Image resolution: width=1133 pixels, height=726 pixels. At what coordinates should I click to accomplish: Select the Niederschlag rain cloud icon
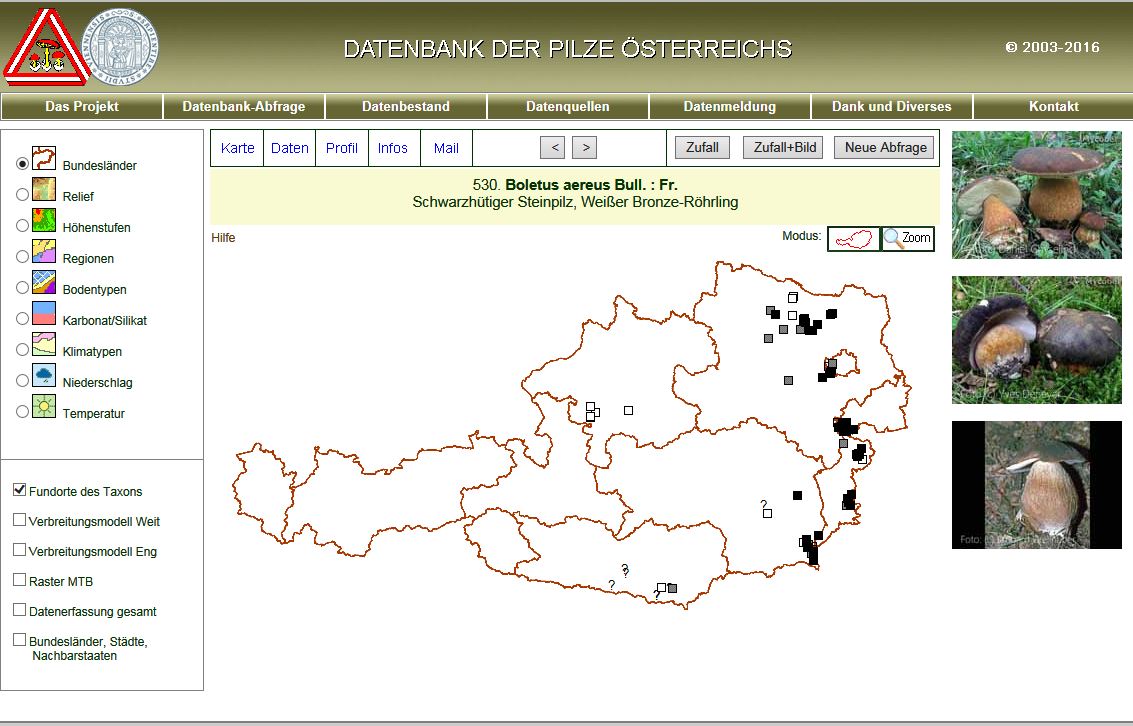44,375
